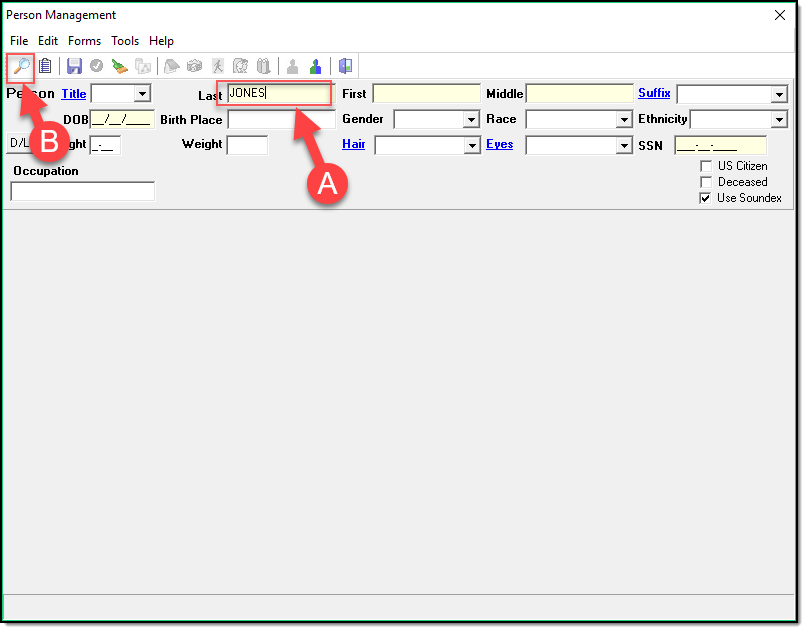Click the First name input field

point(426,94)
